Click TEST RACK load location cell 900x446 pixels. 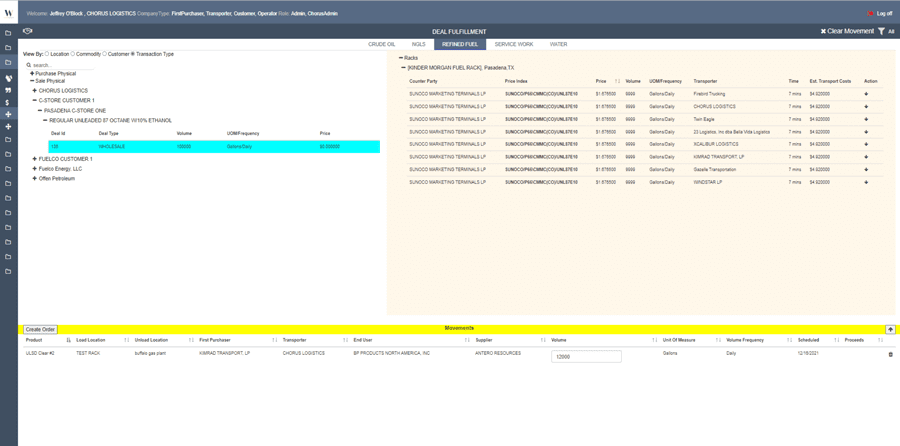click(88, 353)
